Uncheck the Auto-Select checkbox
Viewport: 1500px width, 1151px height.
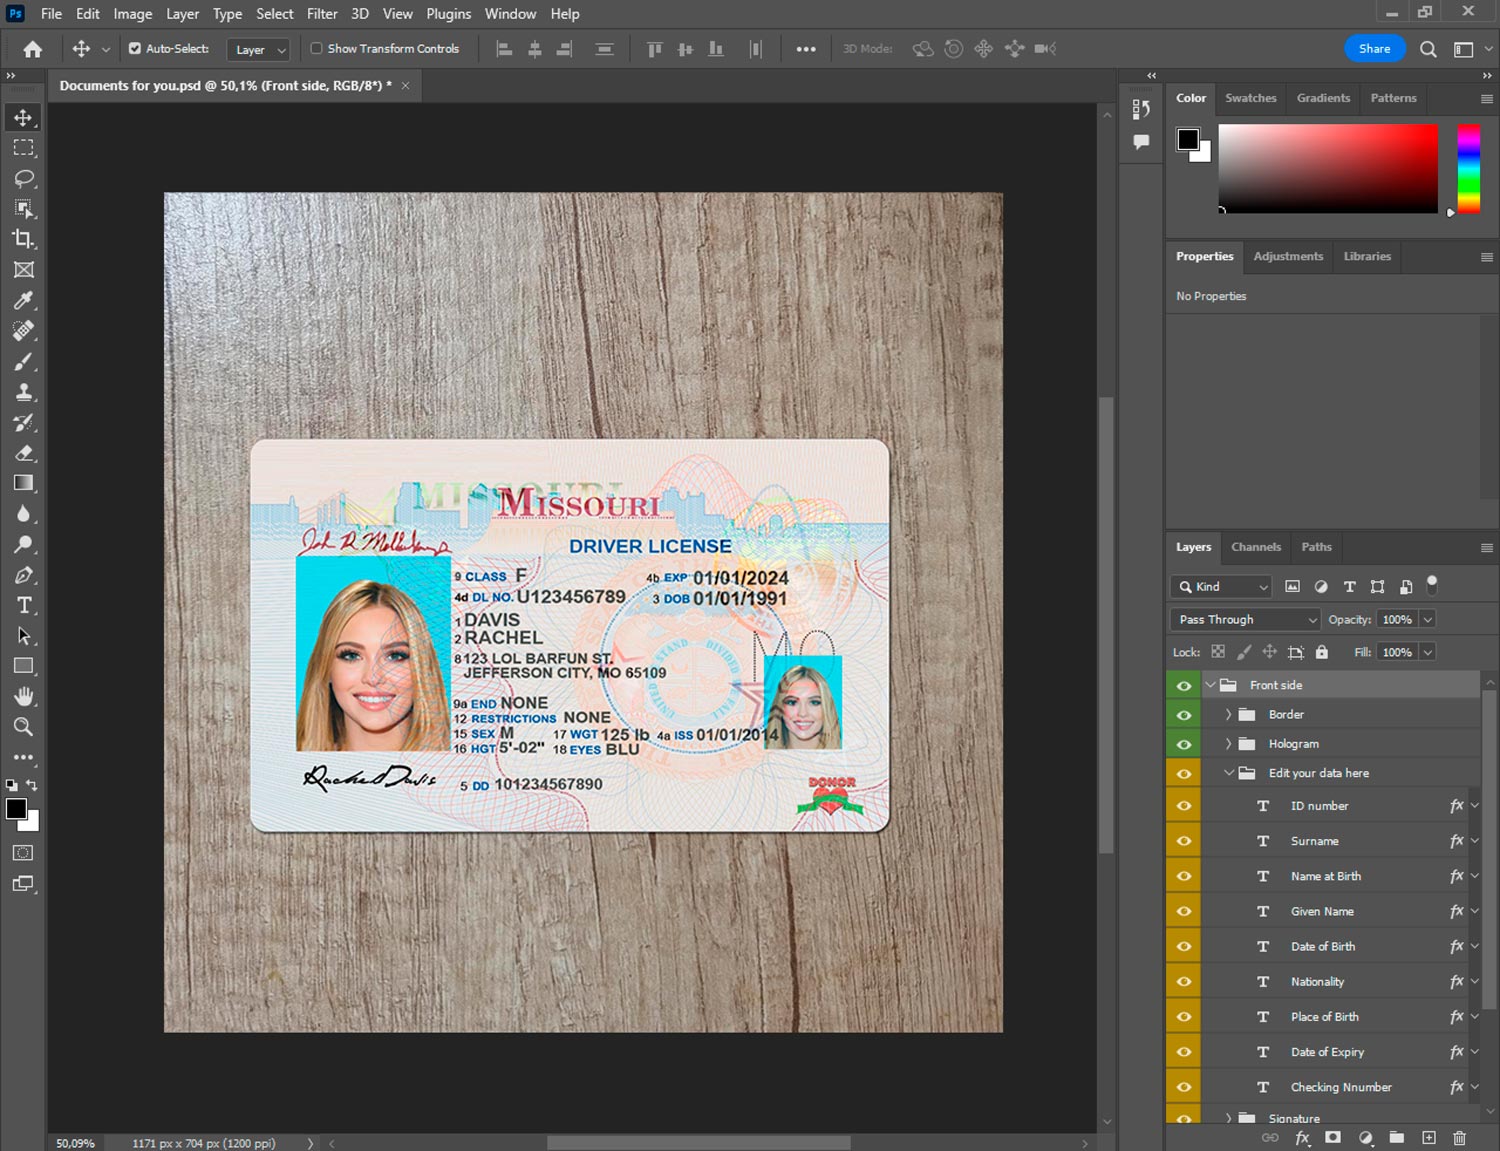point(135,48)
